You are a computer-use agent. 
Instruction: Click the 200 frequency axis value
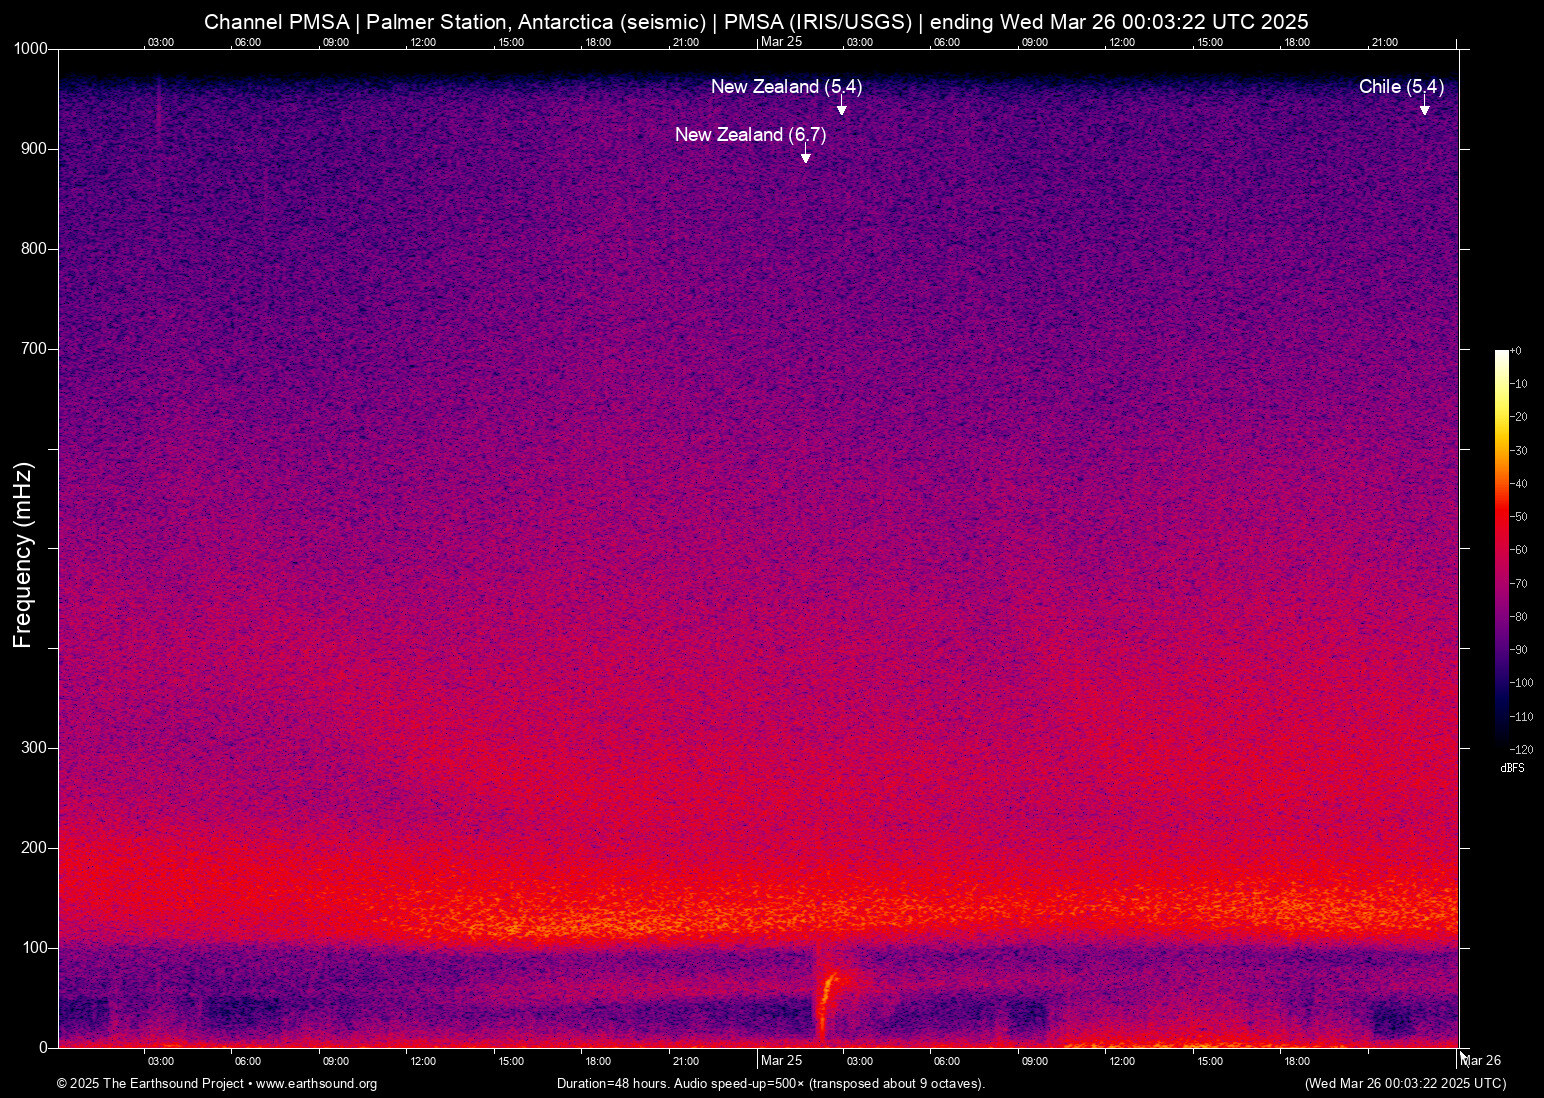(34, 848)
